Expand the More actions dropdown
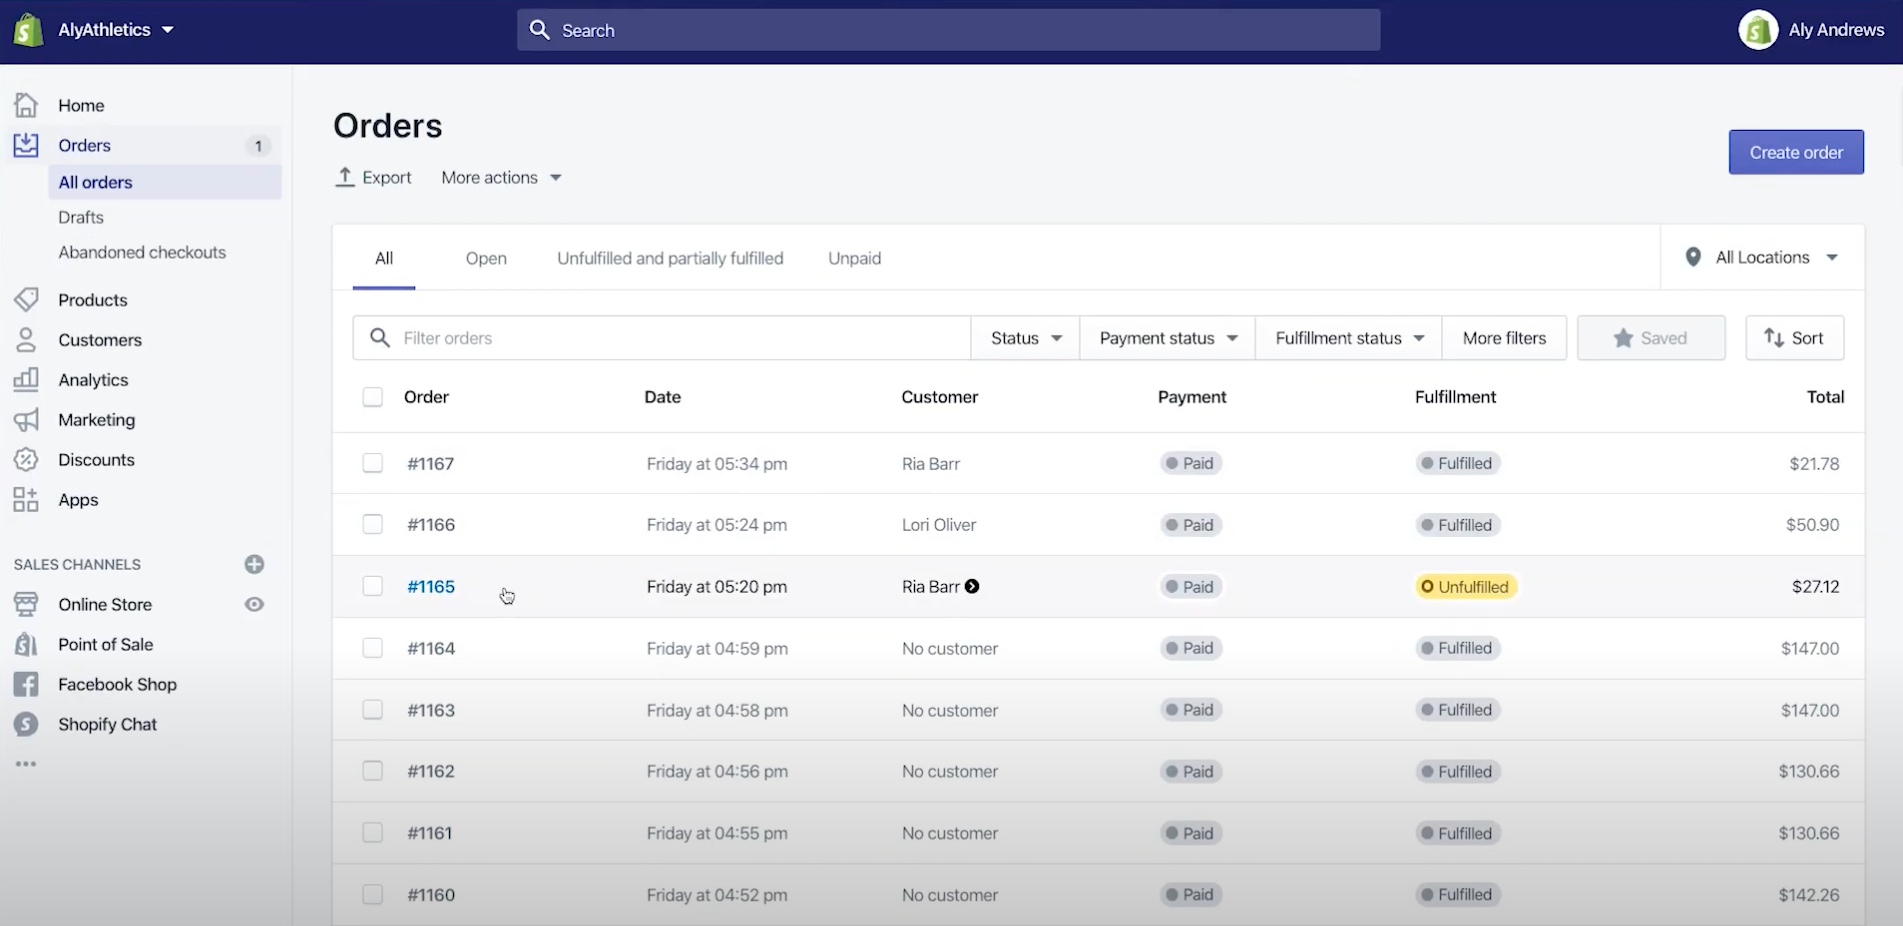The width and height of the screenshot is (1903, 926). [501, 177]
